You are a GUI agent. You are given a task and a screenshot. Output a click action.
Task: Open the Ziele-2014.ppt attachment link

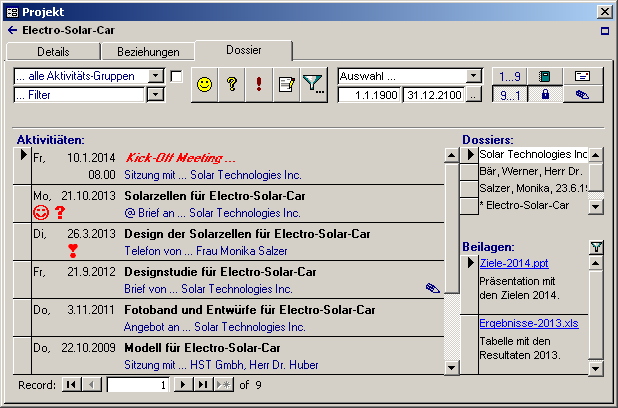[514, 263]
